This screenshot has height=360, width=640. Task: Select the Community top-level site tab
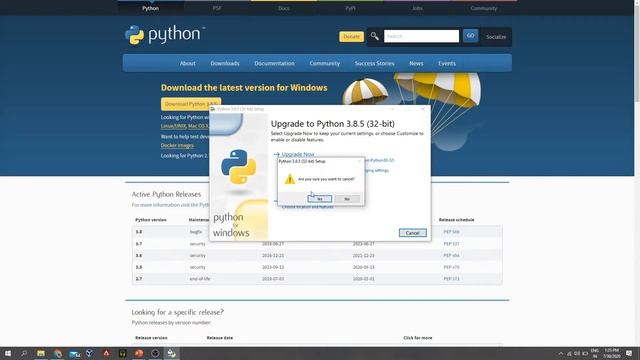click(484, 8)
